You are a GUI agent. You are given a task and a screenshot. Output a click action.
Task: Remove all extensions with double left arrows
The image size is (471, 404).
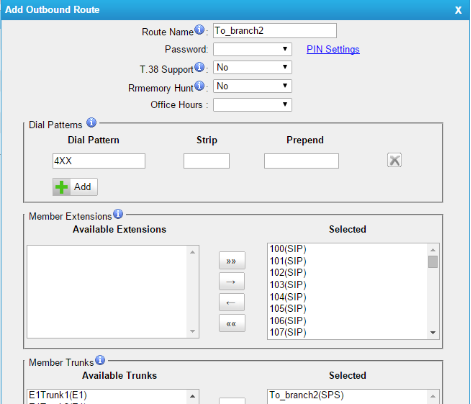(232, 323)
